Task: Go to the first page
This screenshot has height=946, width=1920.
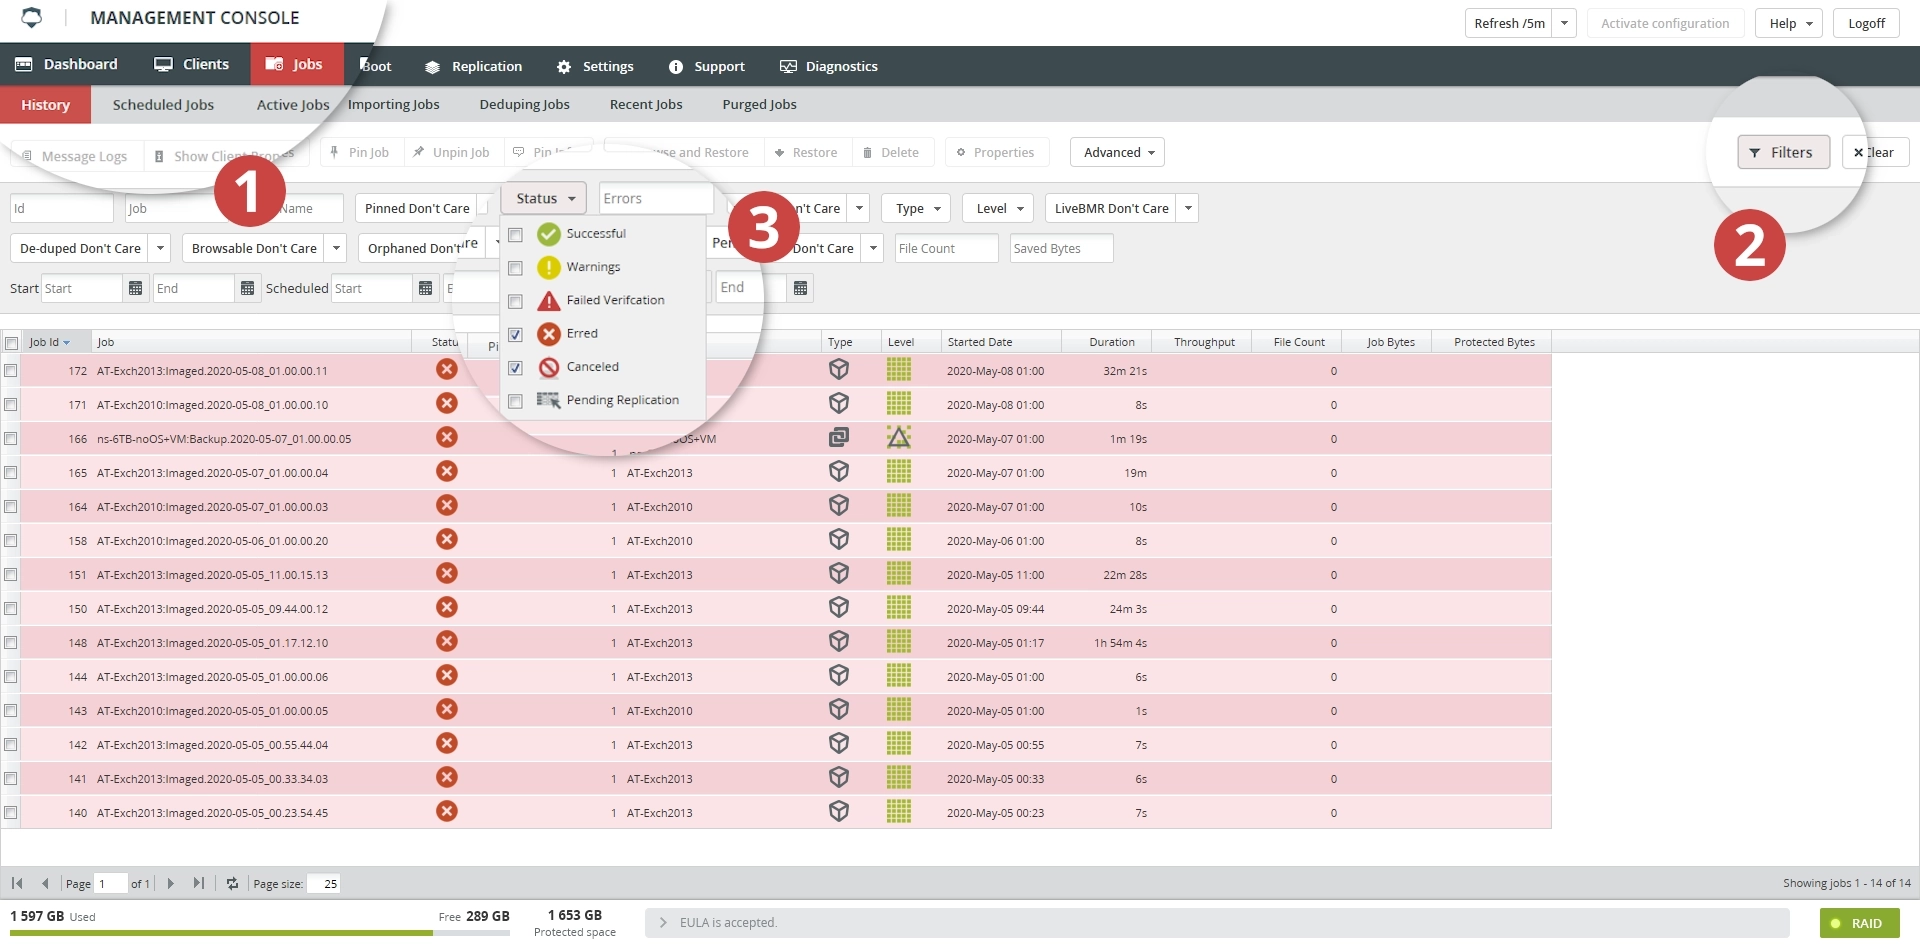Action: point(17,883)
